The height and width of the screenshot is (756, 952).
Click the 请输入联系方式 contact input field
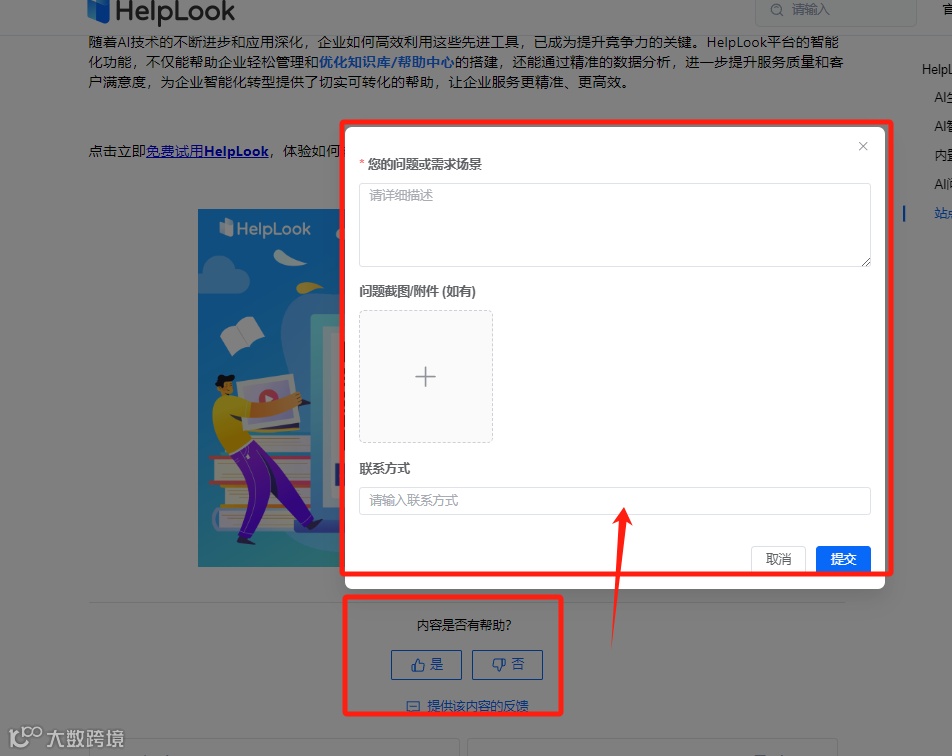click(x=614, y=501)
